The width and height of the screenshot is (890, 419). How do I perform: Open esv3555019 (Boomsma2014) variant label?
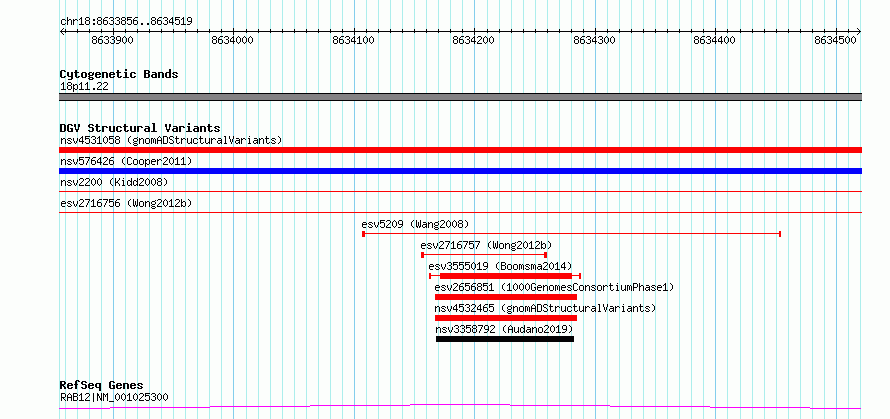point(500,266)
